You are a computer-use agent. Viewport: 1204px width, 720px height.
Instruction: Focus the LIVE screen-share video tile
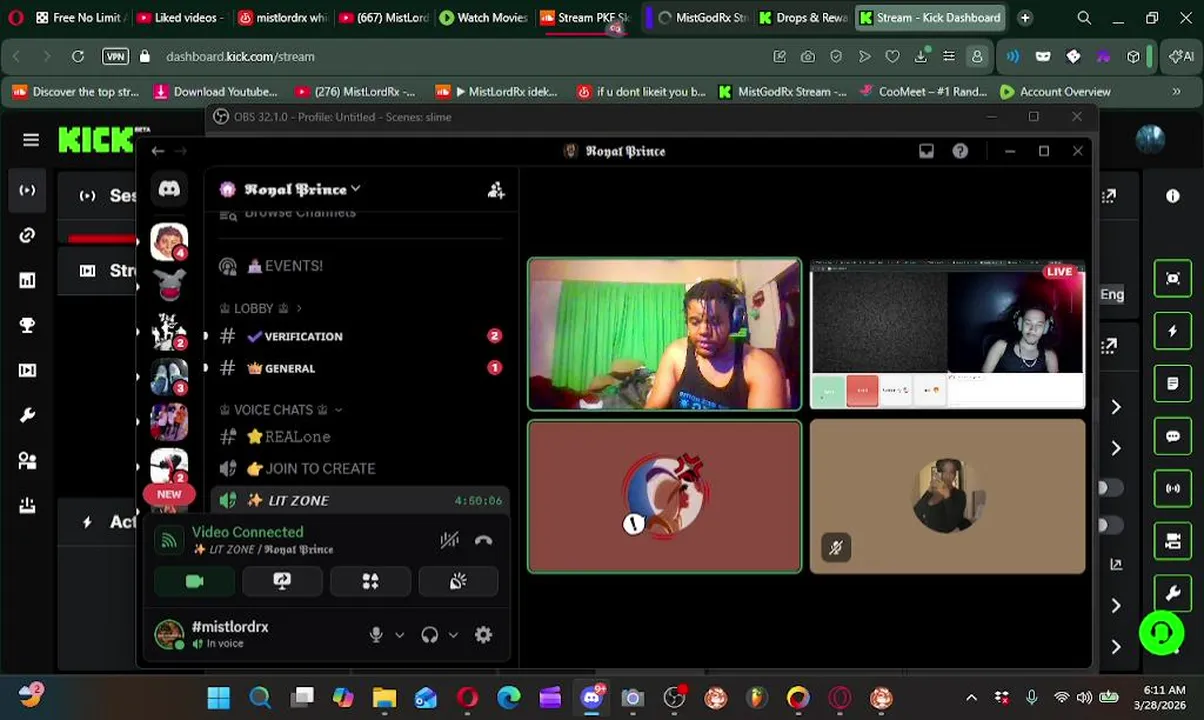(947, 334)
